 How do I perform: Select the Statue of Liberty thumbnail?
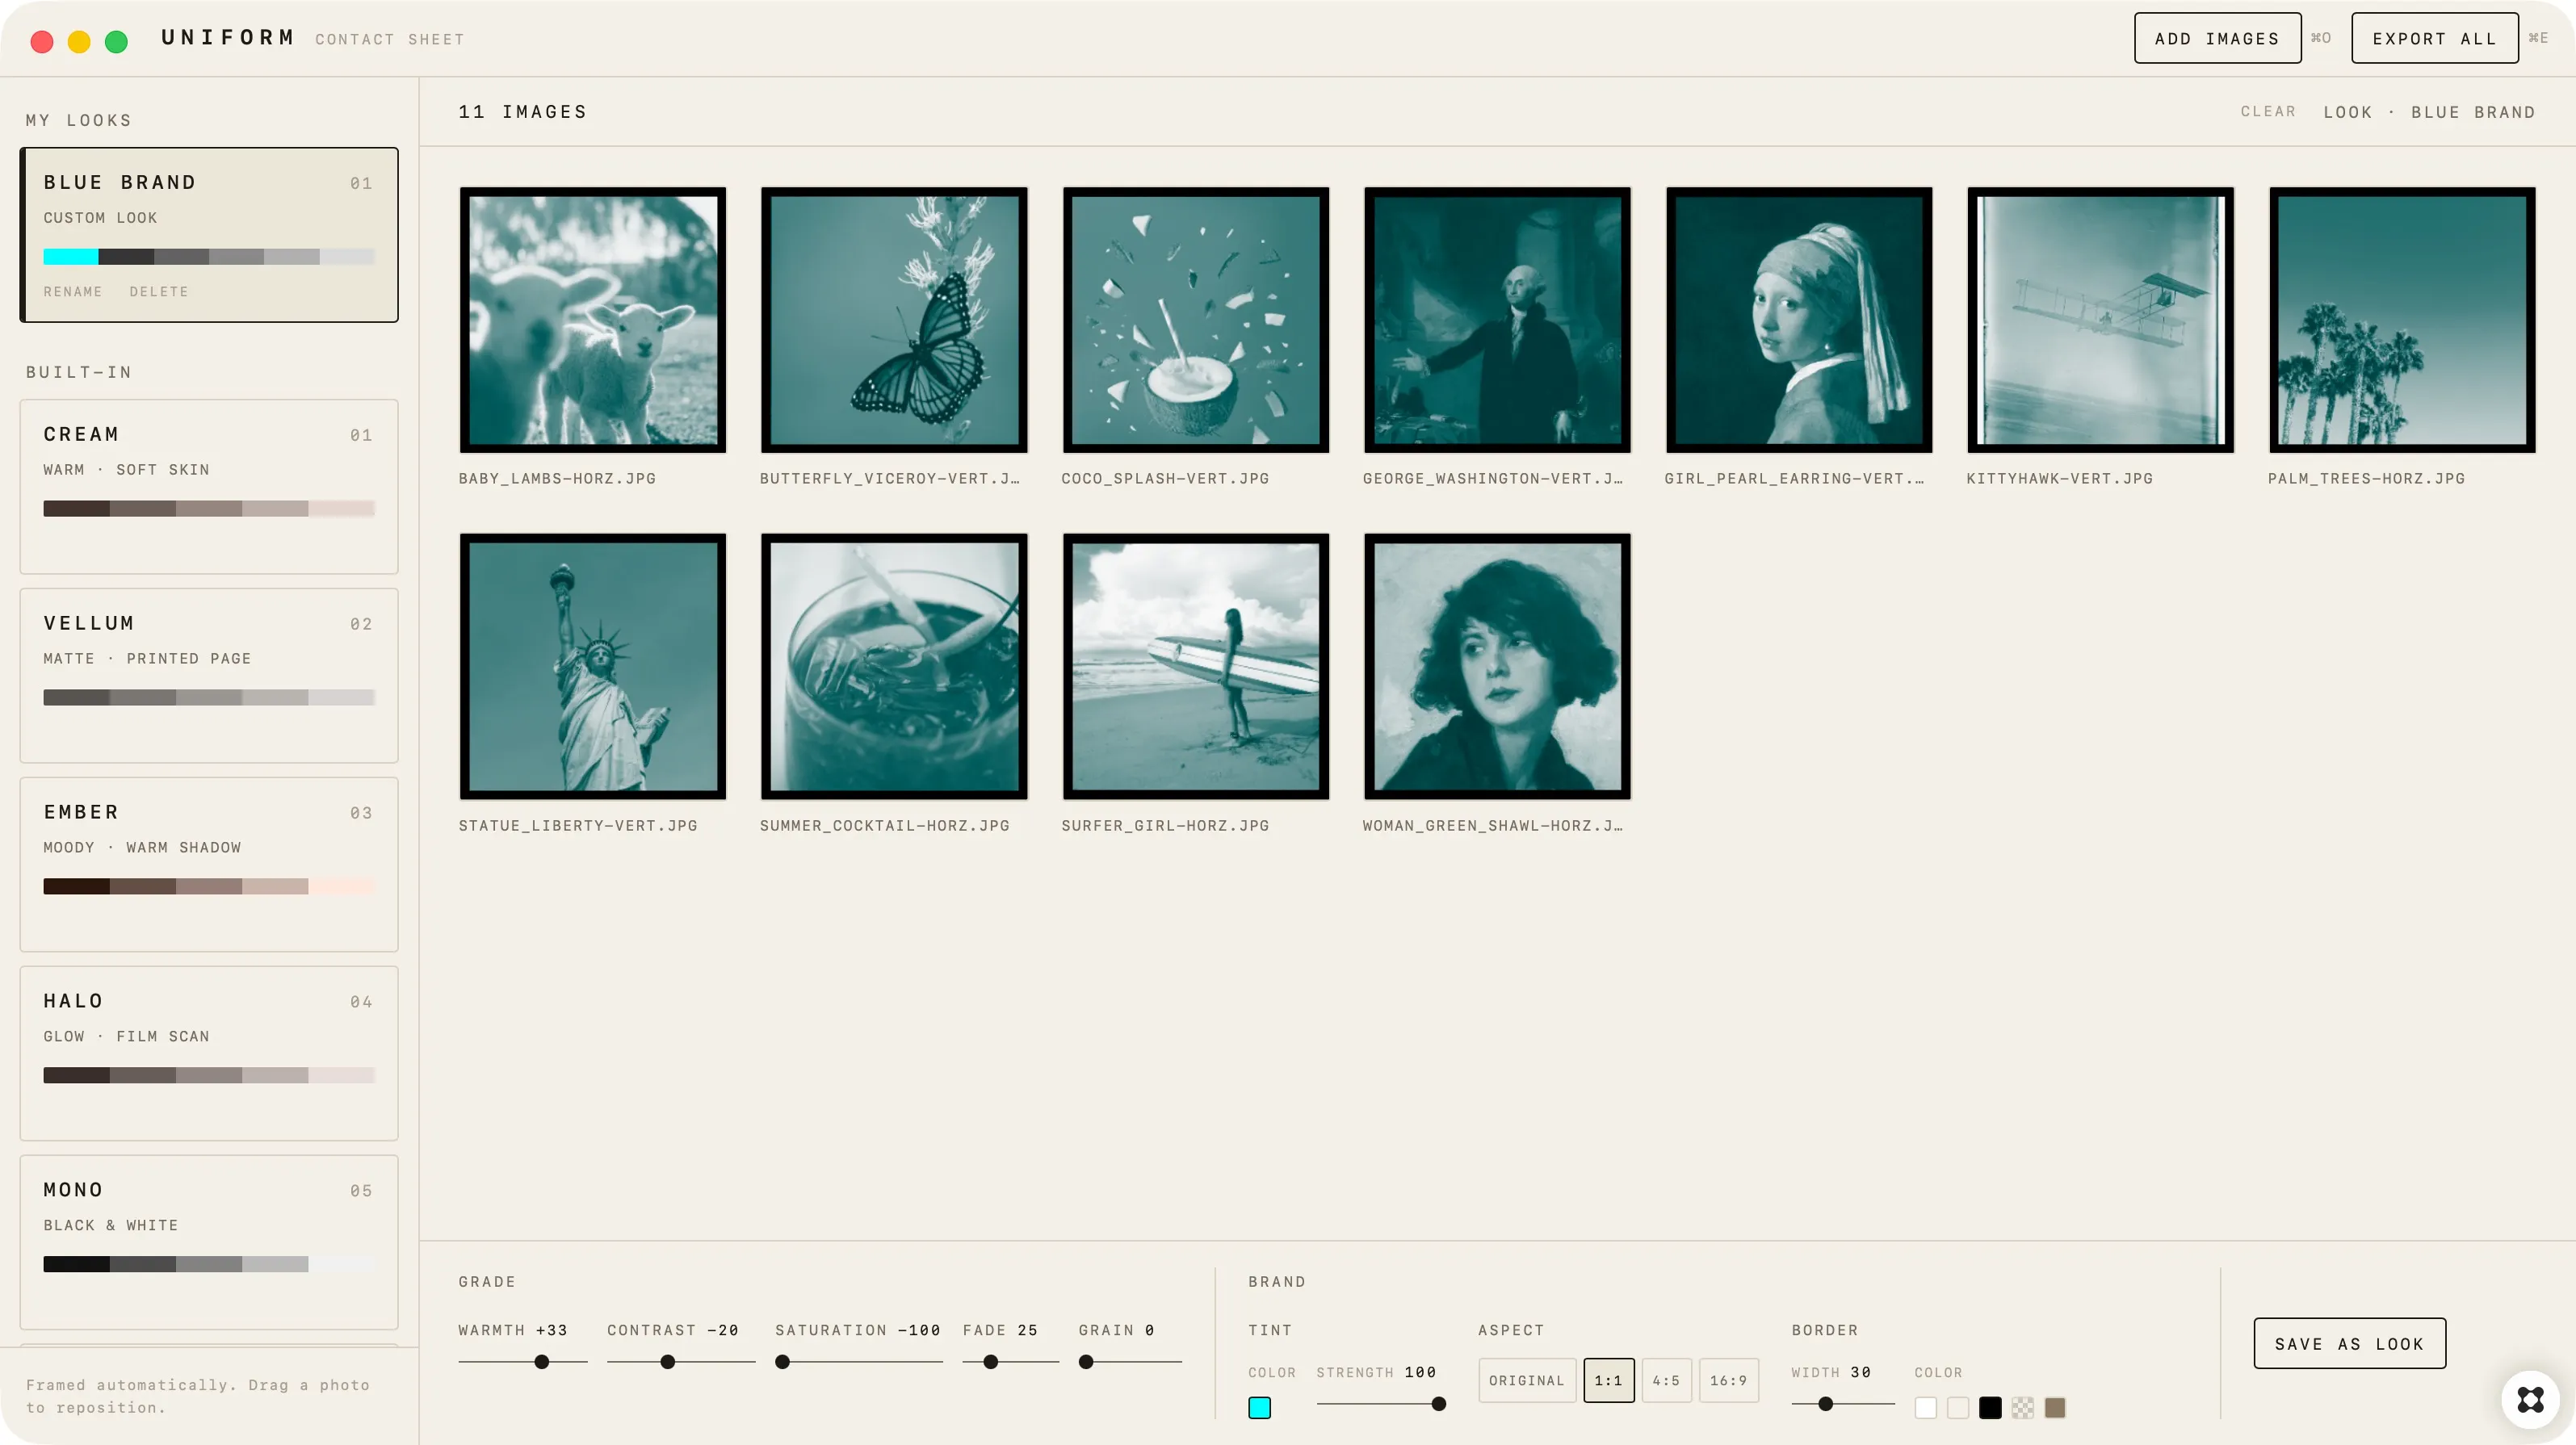[x=593, y=666]
